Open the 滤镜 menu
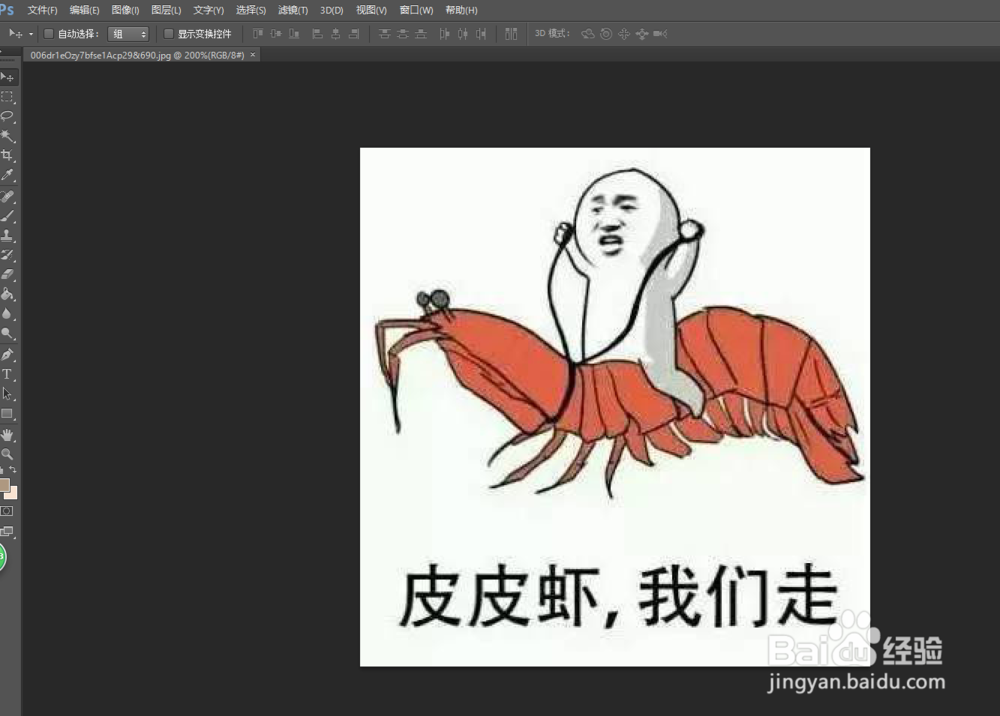The height and width of the screenshot is (716, 1000). tap(292, 9)
